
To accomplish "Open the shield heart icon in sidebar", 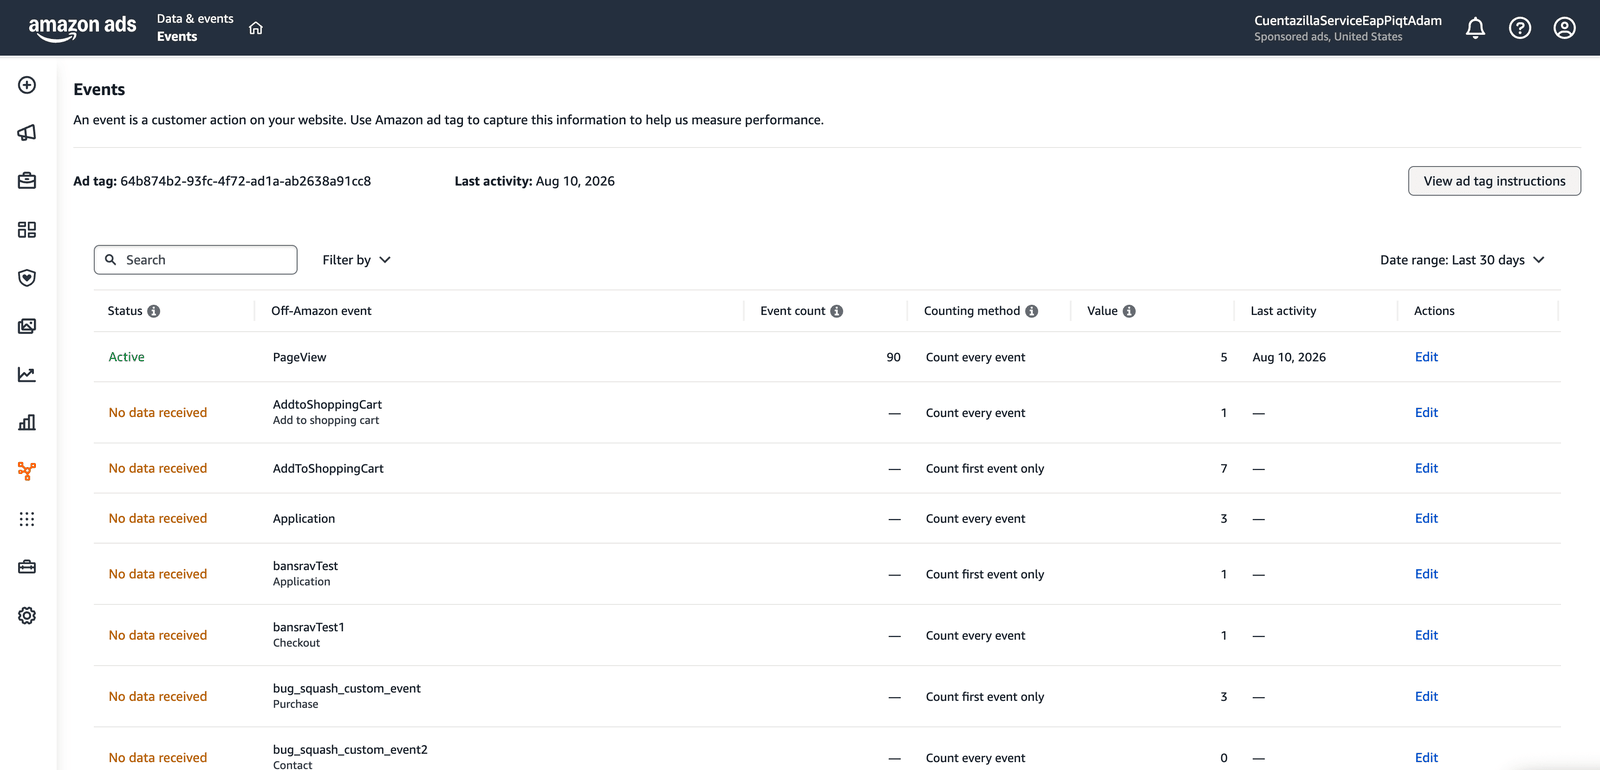I will click(27, 278).
